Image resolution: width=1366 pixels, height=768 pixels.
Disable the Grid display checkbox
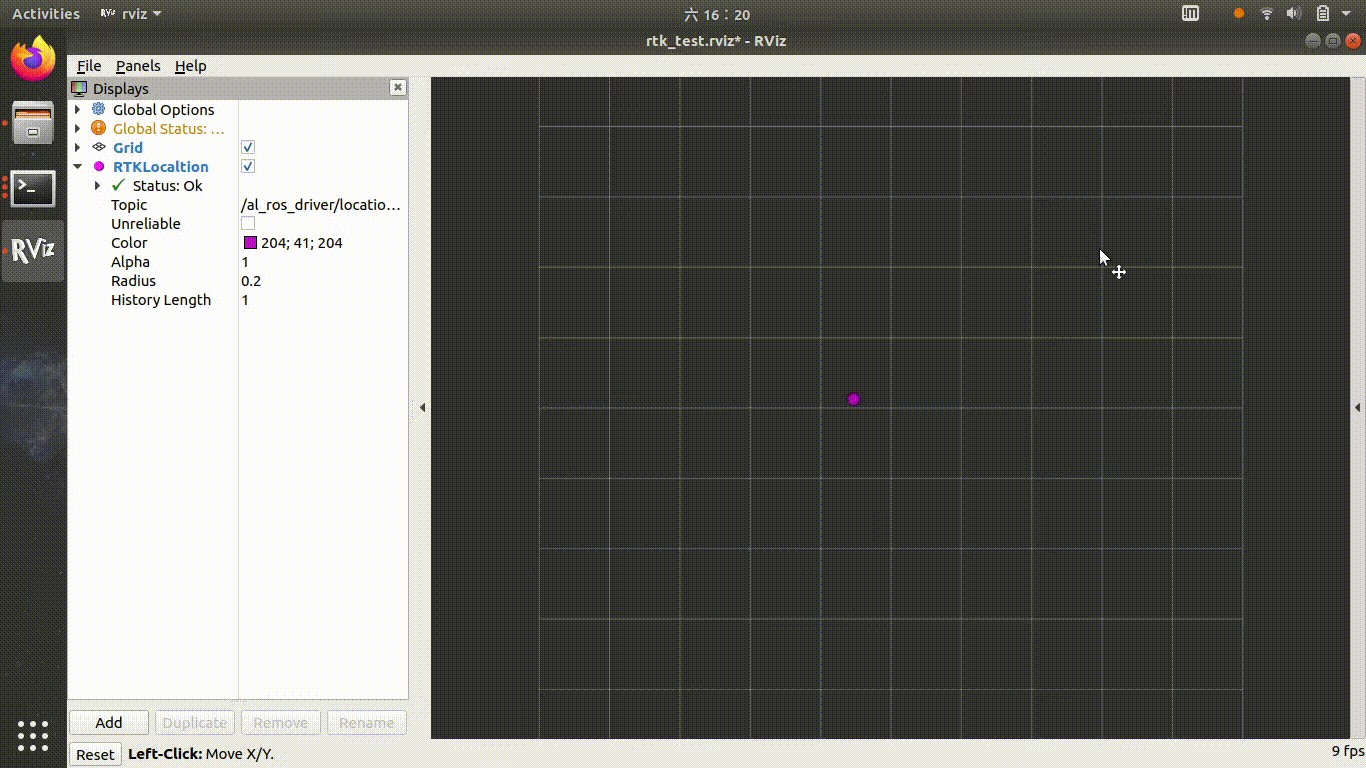tap(248, 148)
